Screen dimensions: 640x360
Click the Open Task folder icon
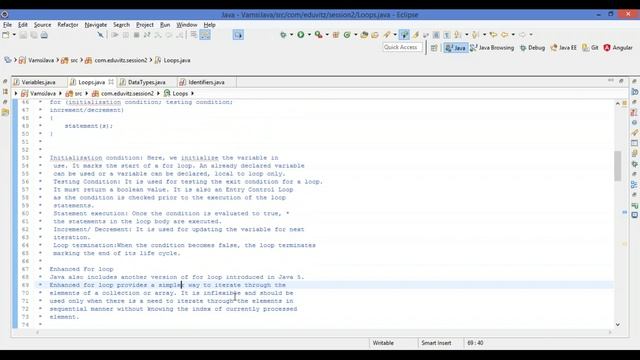[375, 35]
